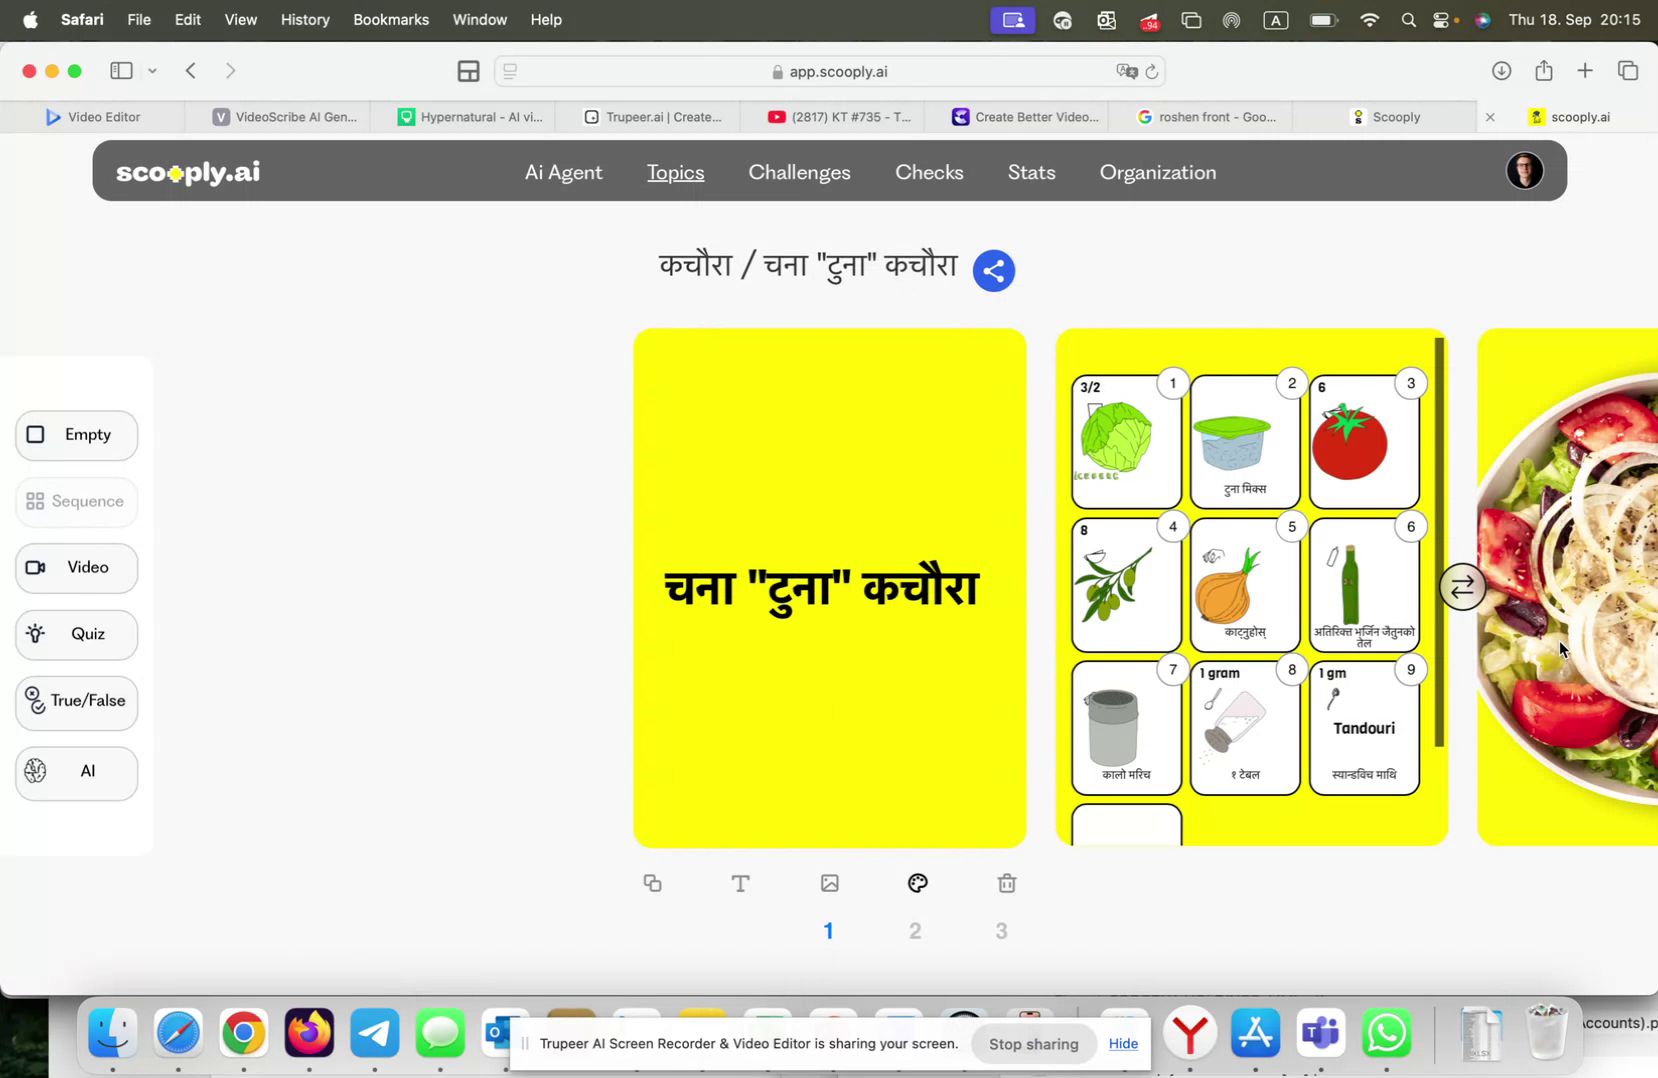Choose the Quiz card type
Screen dimensions: 1658x1078
76,634
